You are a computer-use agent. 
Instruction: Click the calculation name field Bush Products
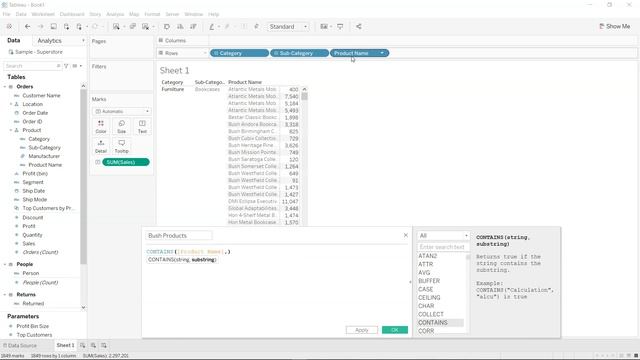click(x=179, y=236)
